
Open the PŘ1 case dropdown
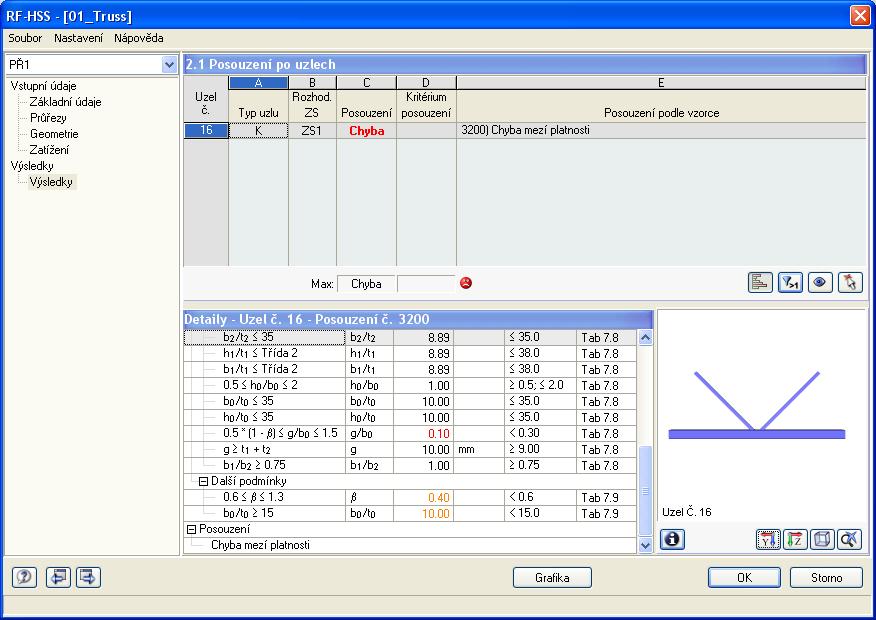click(x=169, y=65)
